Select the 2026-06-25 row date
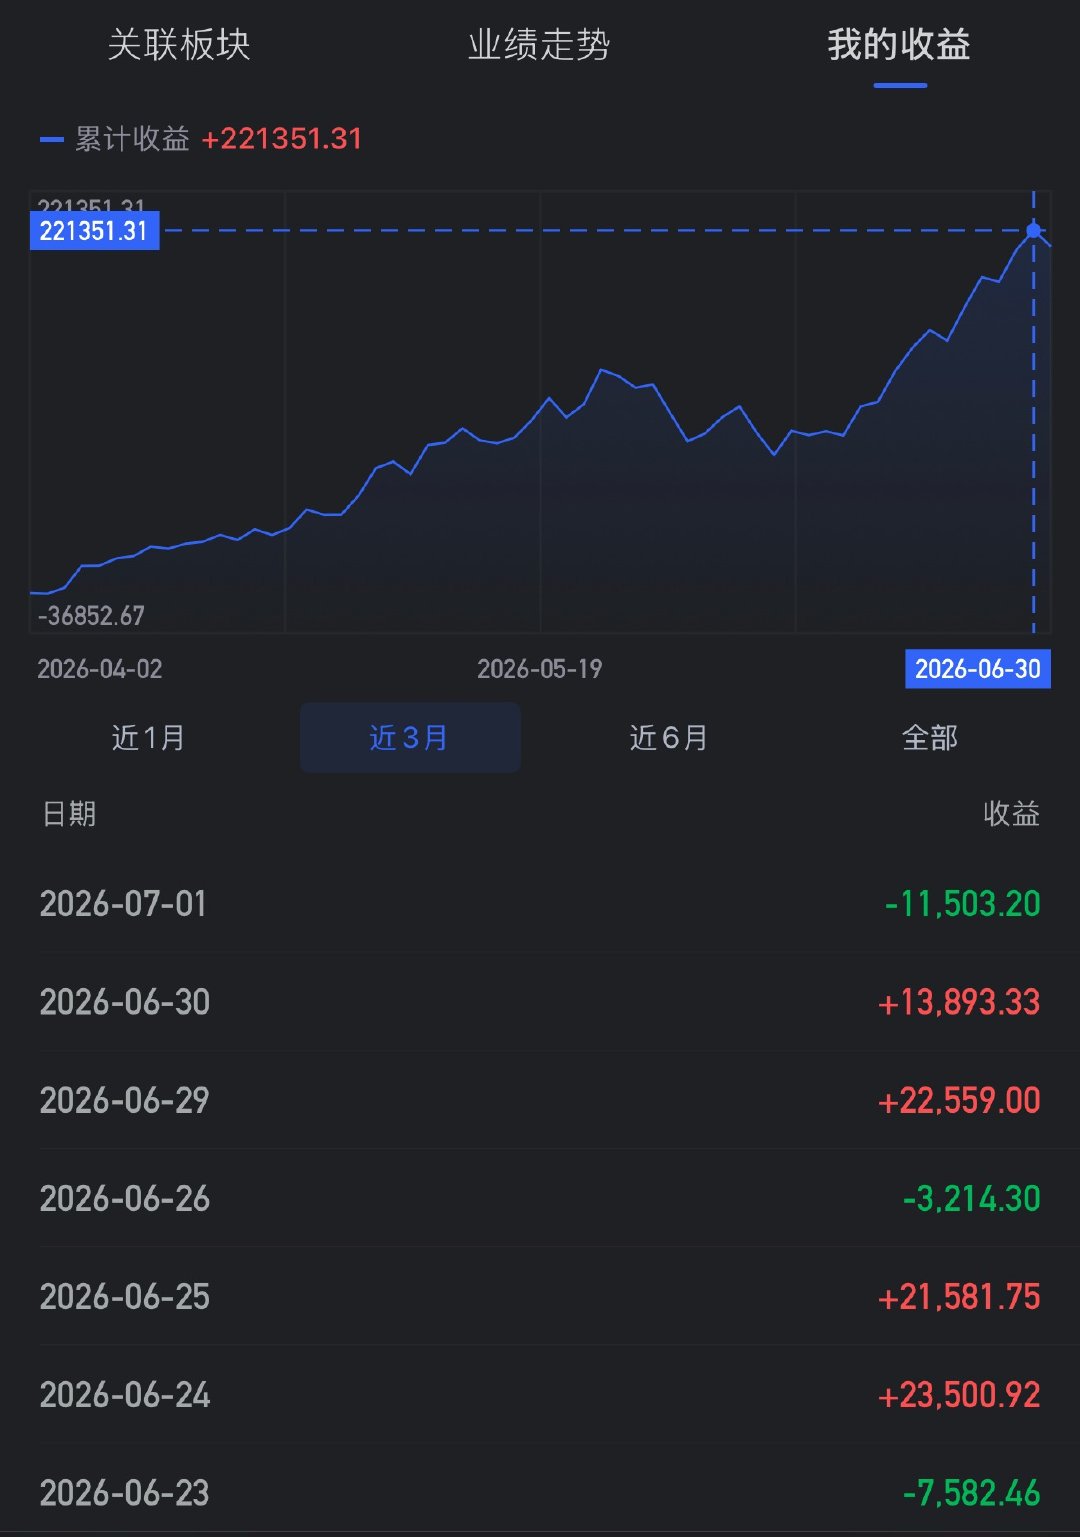1080x1537 pixels. [125, 1296]
